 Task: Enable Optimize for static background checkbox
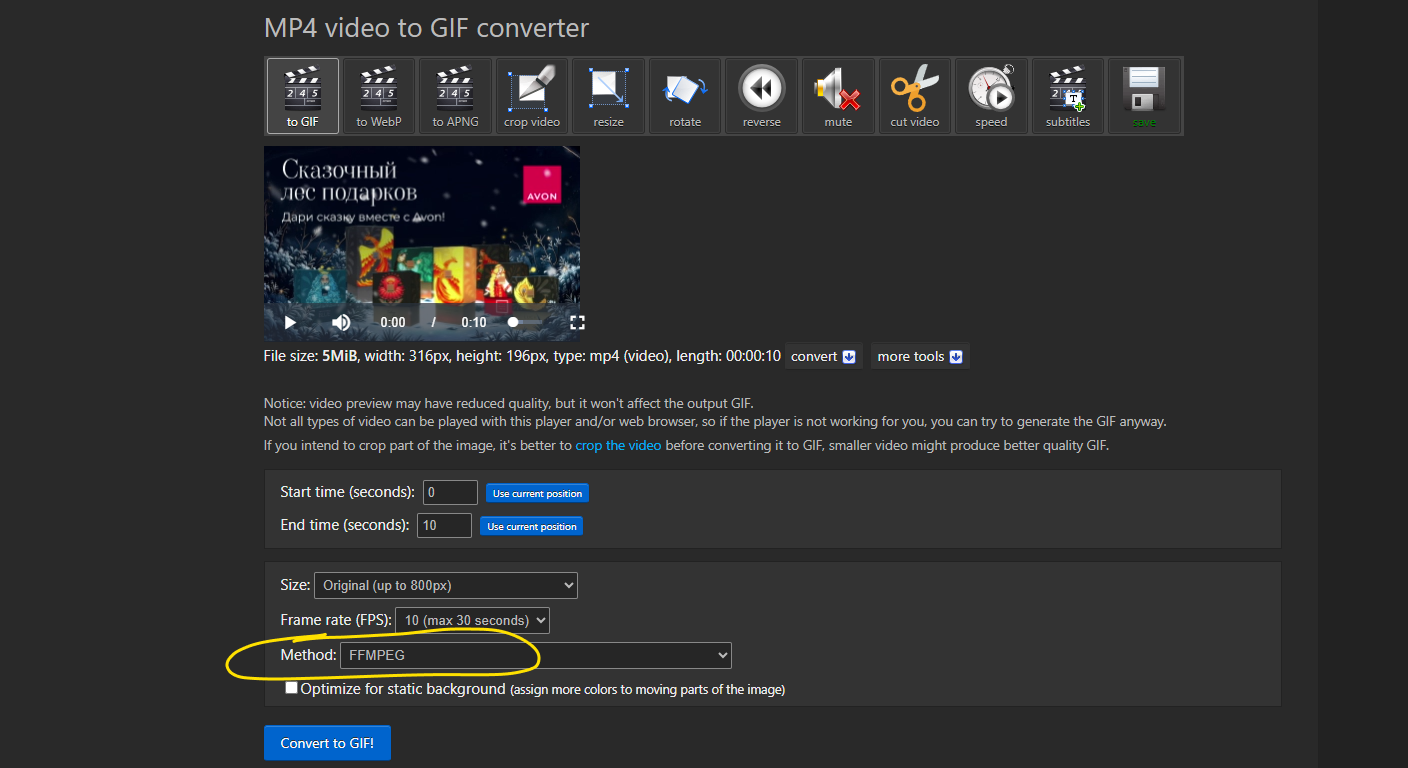point(291,688)
